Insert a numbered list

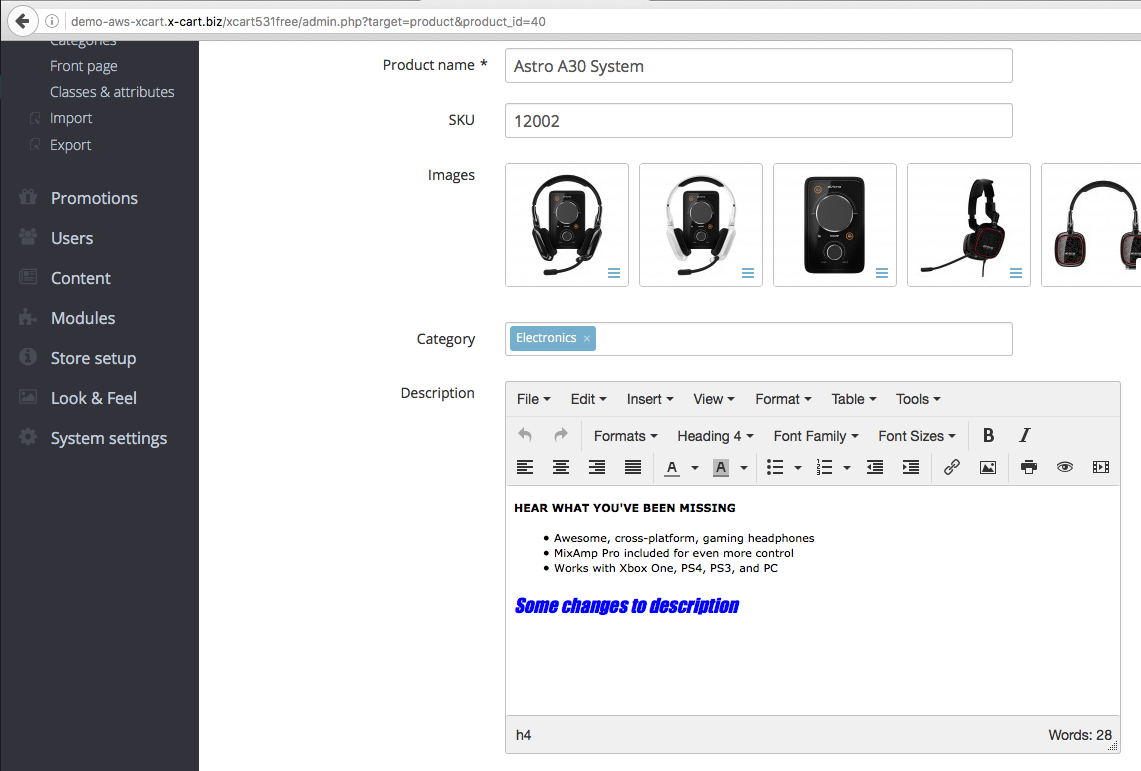pyautogui.click(x=824, y=468)
